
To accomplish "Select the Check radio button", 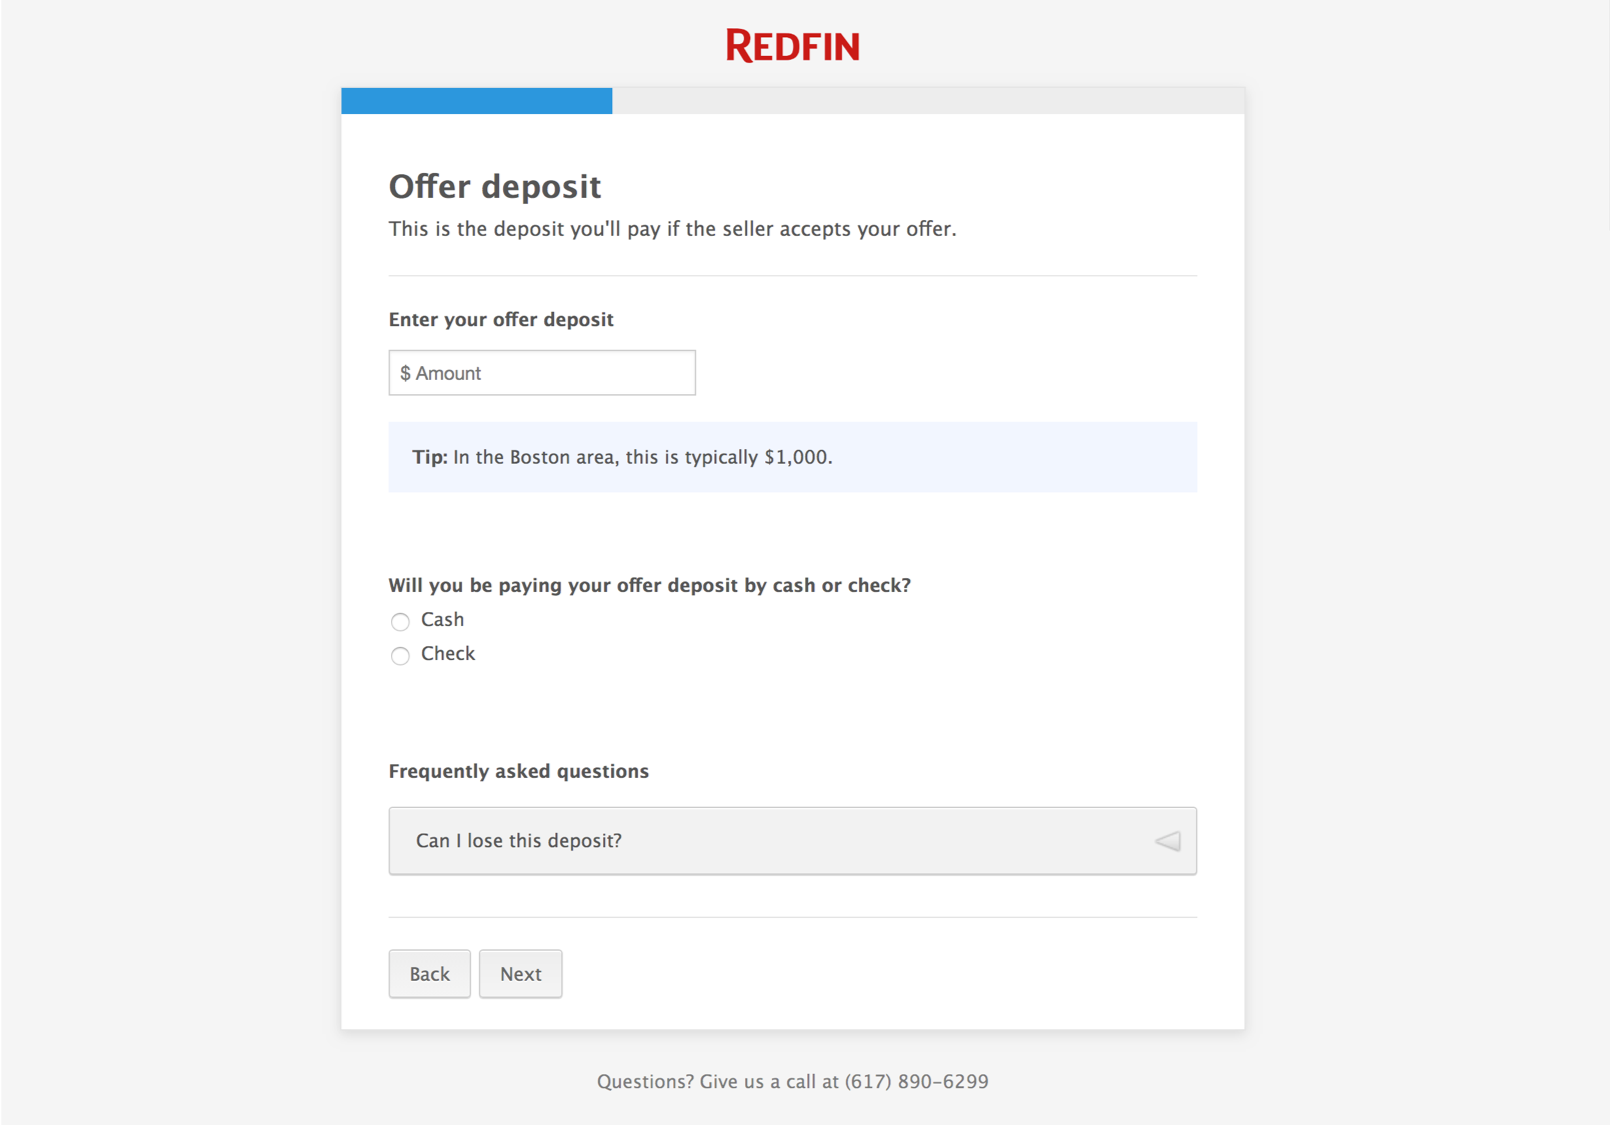I will coord(400,656).
